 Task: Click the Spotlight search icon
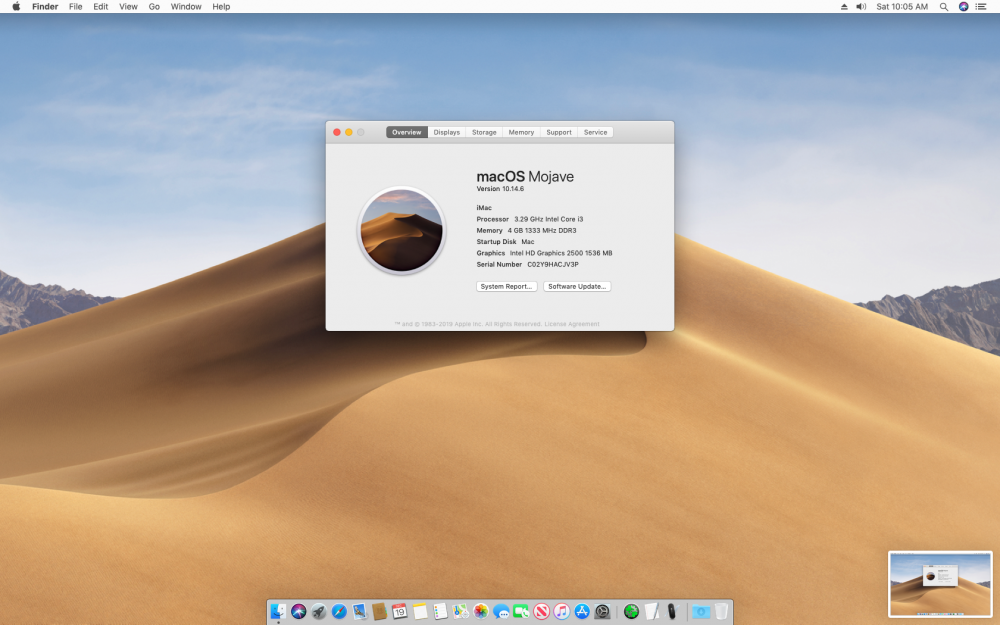pyautogui.click(x=943, y=6)
